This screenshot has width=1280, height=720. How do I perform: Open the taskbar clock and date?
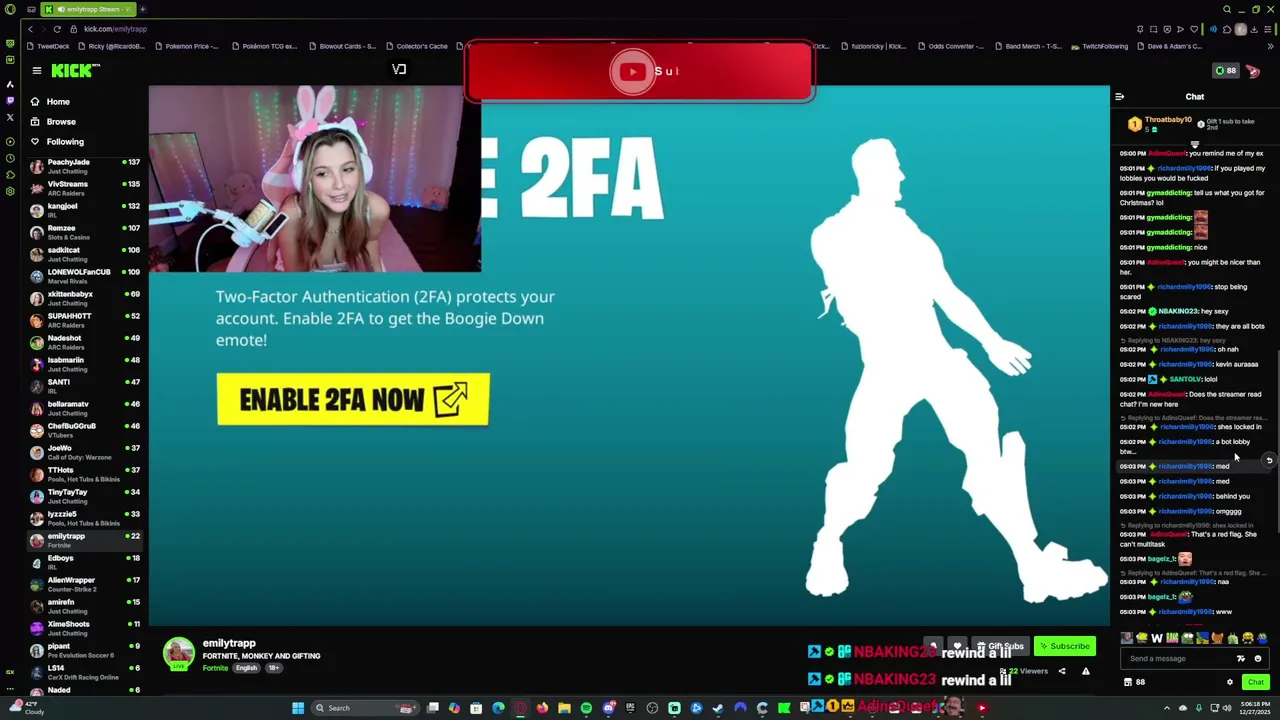pyautogui.click(x=1253, y=708)
